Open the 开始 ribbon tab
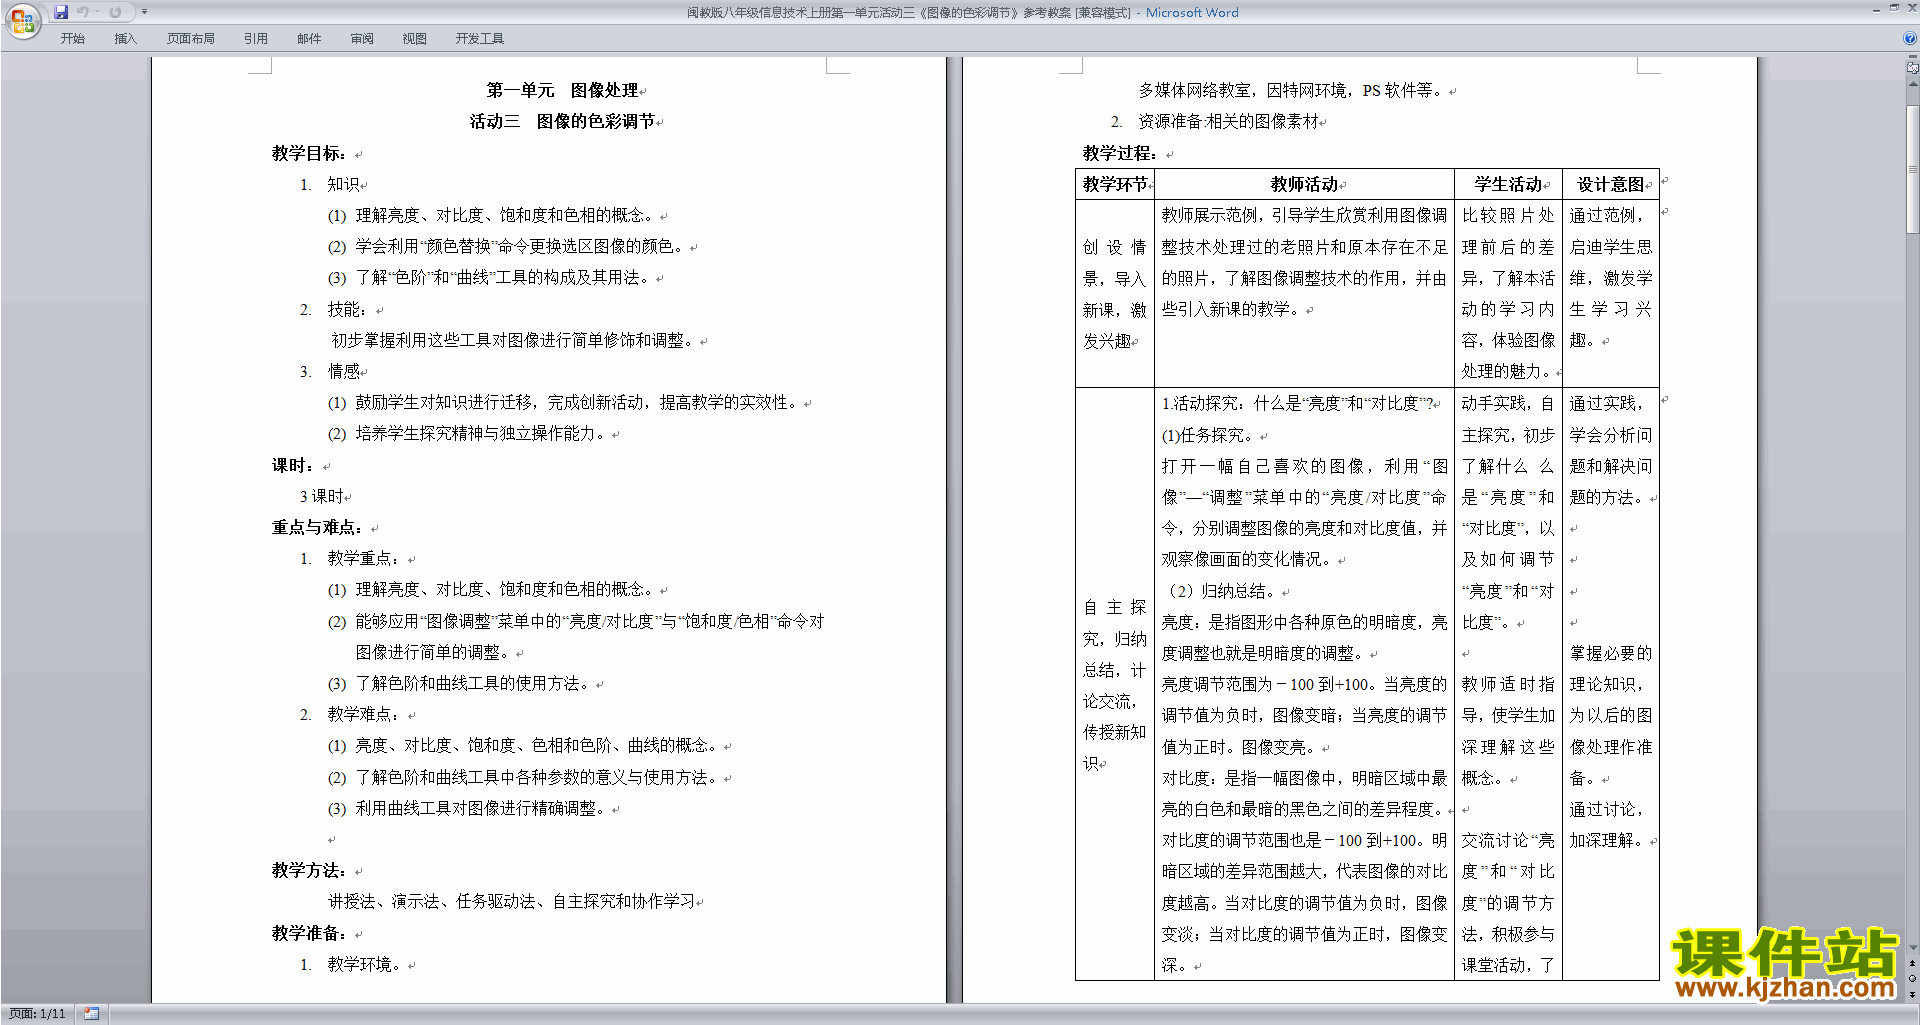Image resolution: width=1920 pixels, height=1025 pixels. click(72, 38)
